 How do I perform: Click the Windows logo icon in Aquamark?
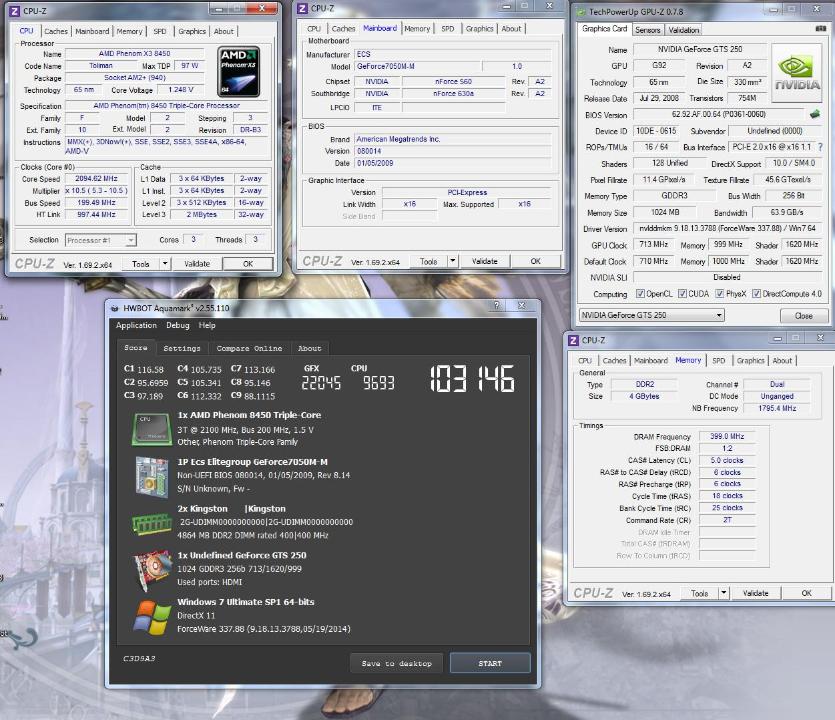[x=152, y=617]
